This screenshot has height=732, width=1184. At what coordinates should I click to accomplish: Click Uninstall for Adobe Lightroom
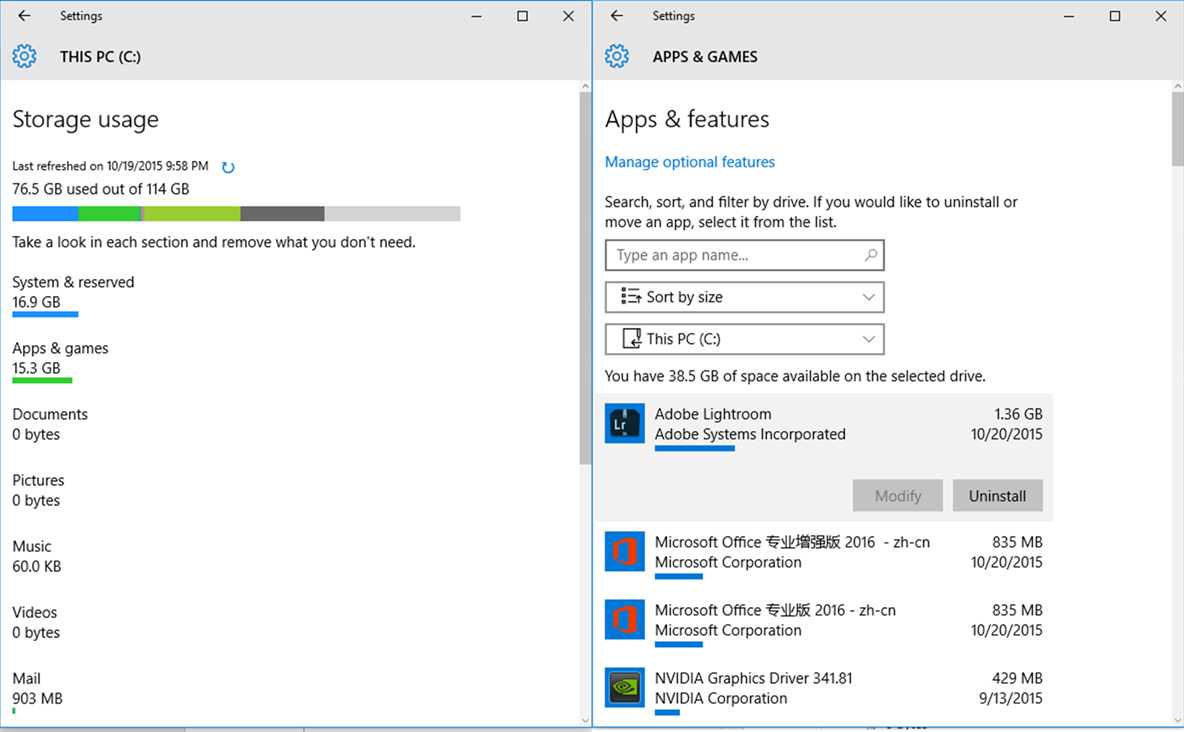pos(997,496)
